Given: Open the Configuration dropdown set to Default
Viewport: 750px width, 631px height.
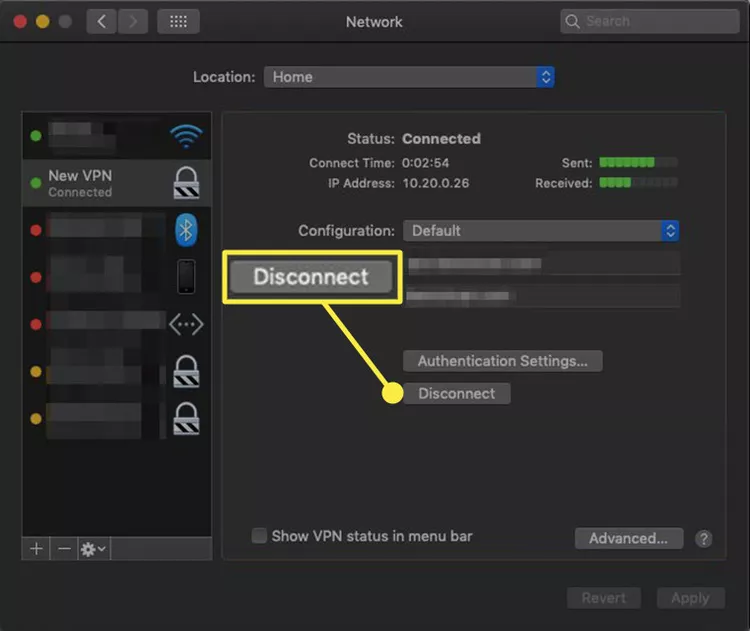Looking at the screenshot, I should click(541, 231).
